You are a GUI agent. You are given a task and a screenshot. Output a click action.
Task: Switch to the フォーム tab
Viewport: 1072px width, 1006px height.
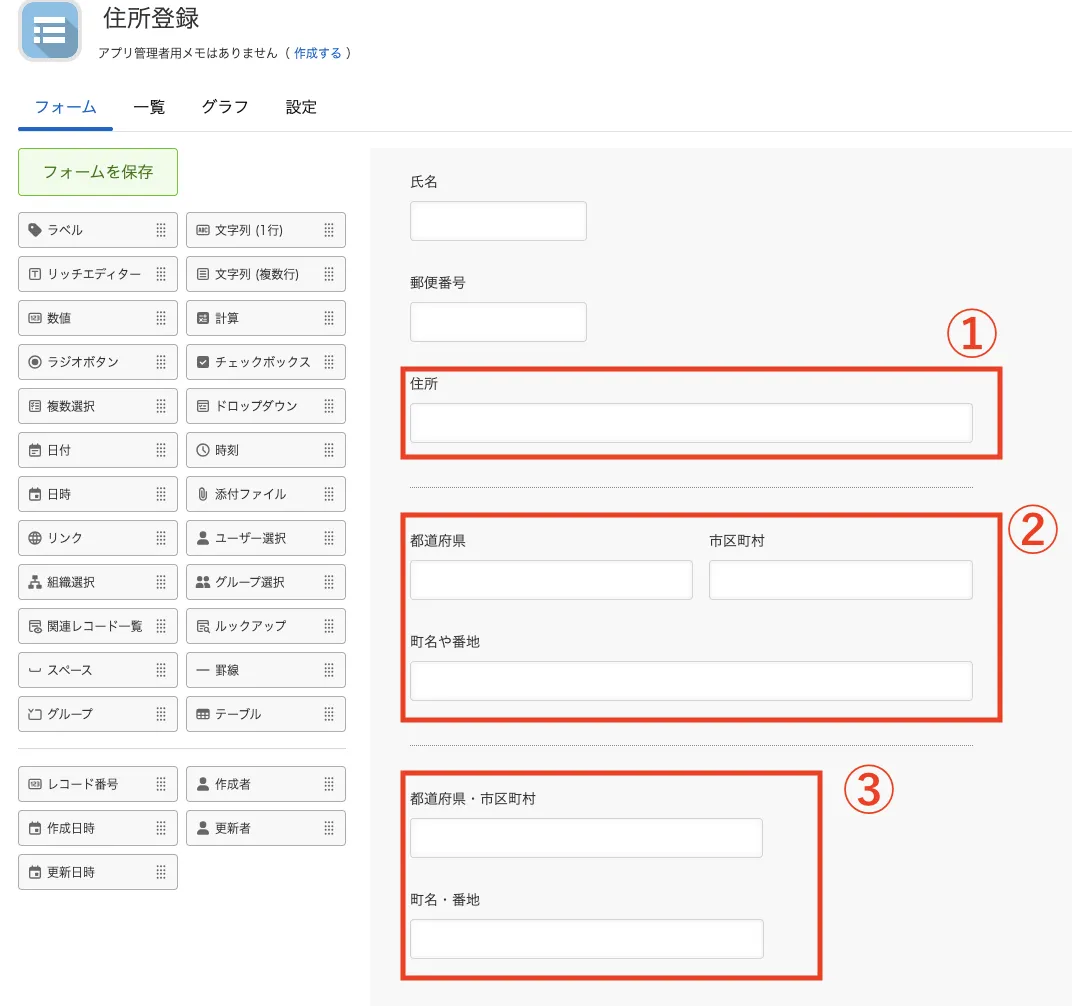click(x=66, y=107)
